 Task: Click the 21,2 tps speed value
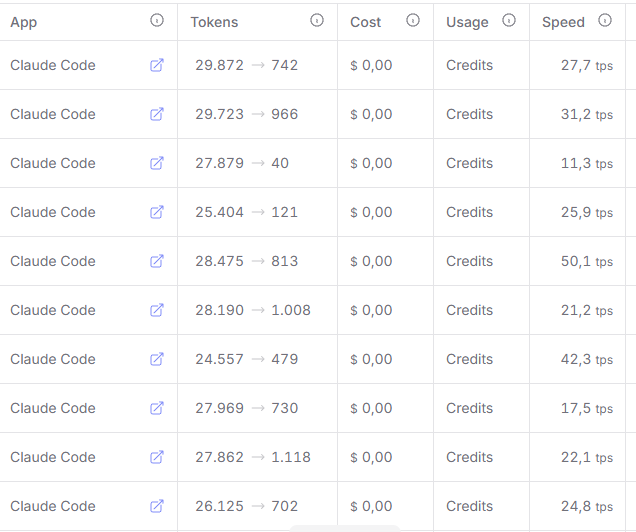pos(587,311)
